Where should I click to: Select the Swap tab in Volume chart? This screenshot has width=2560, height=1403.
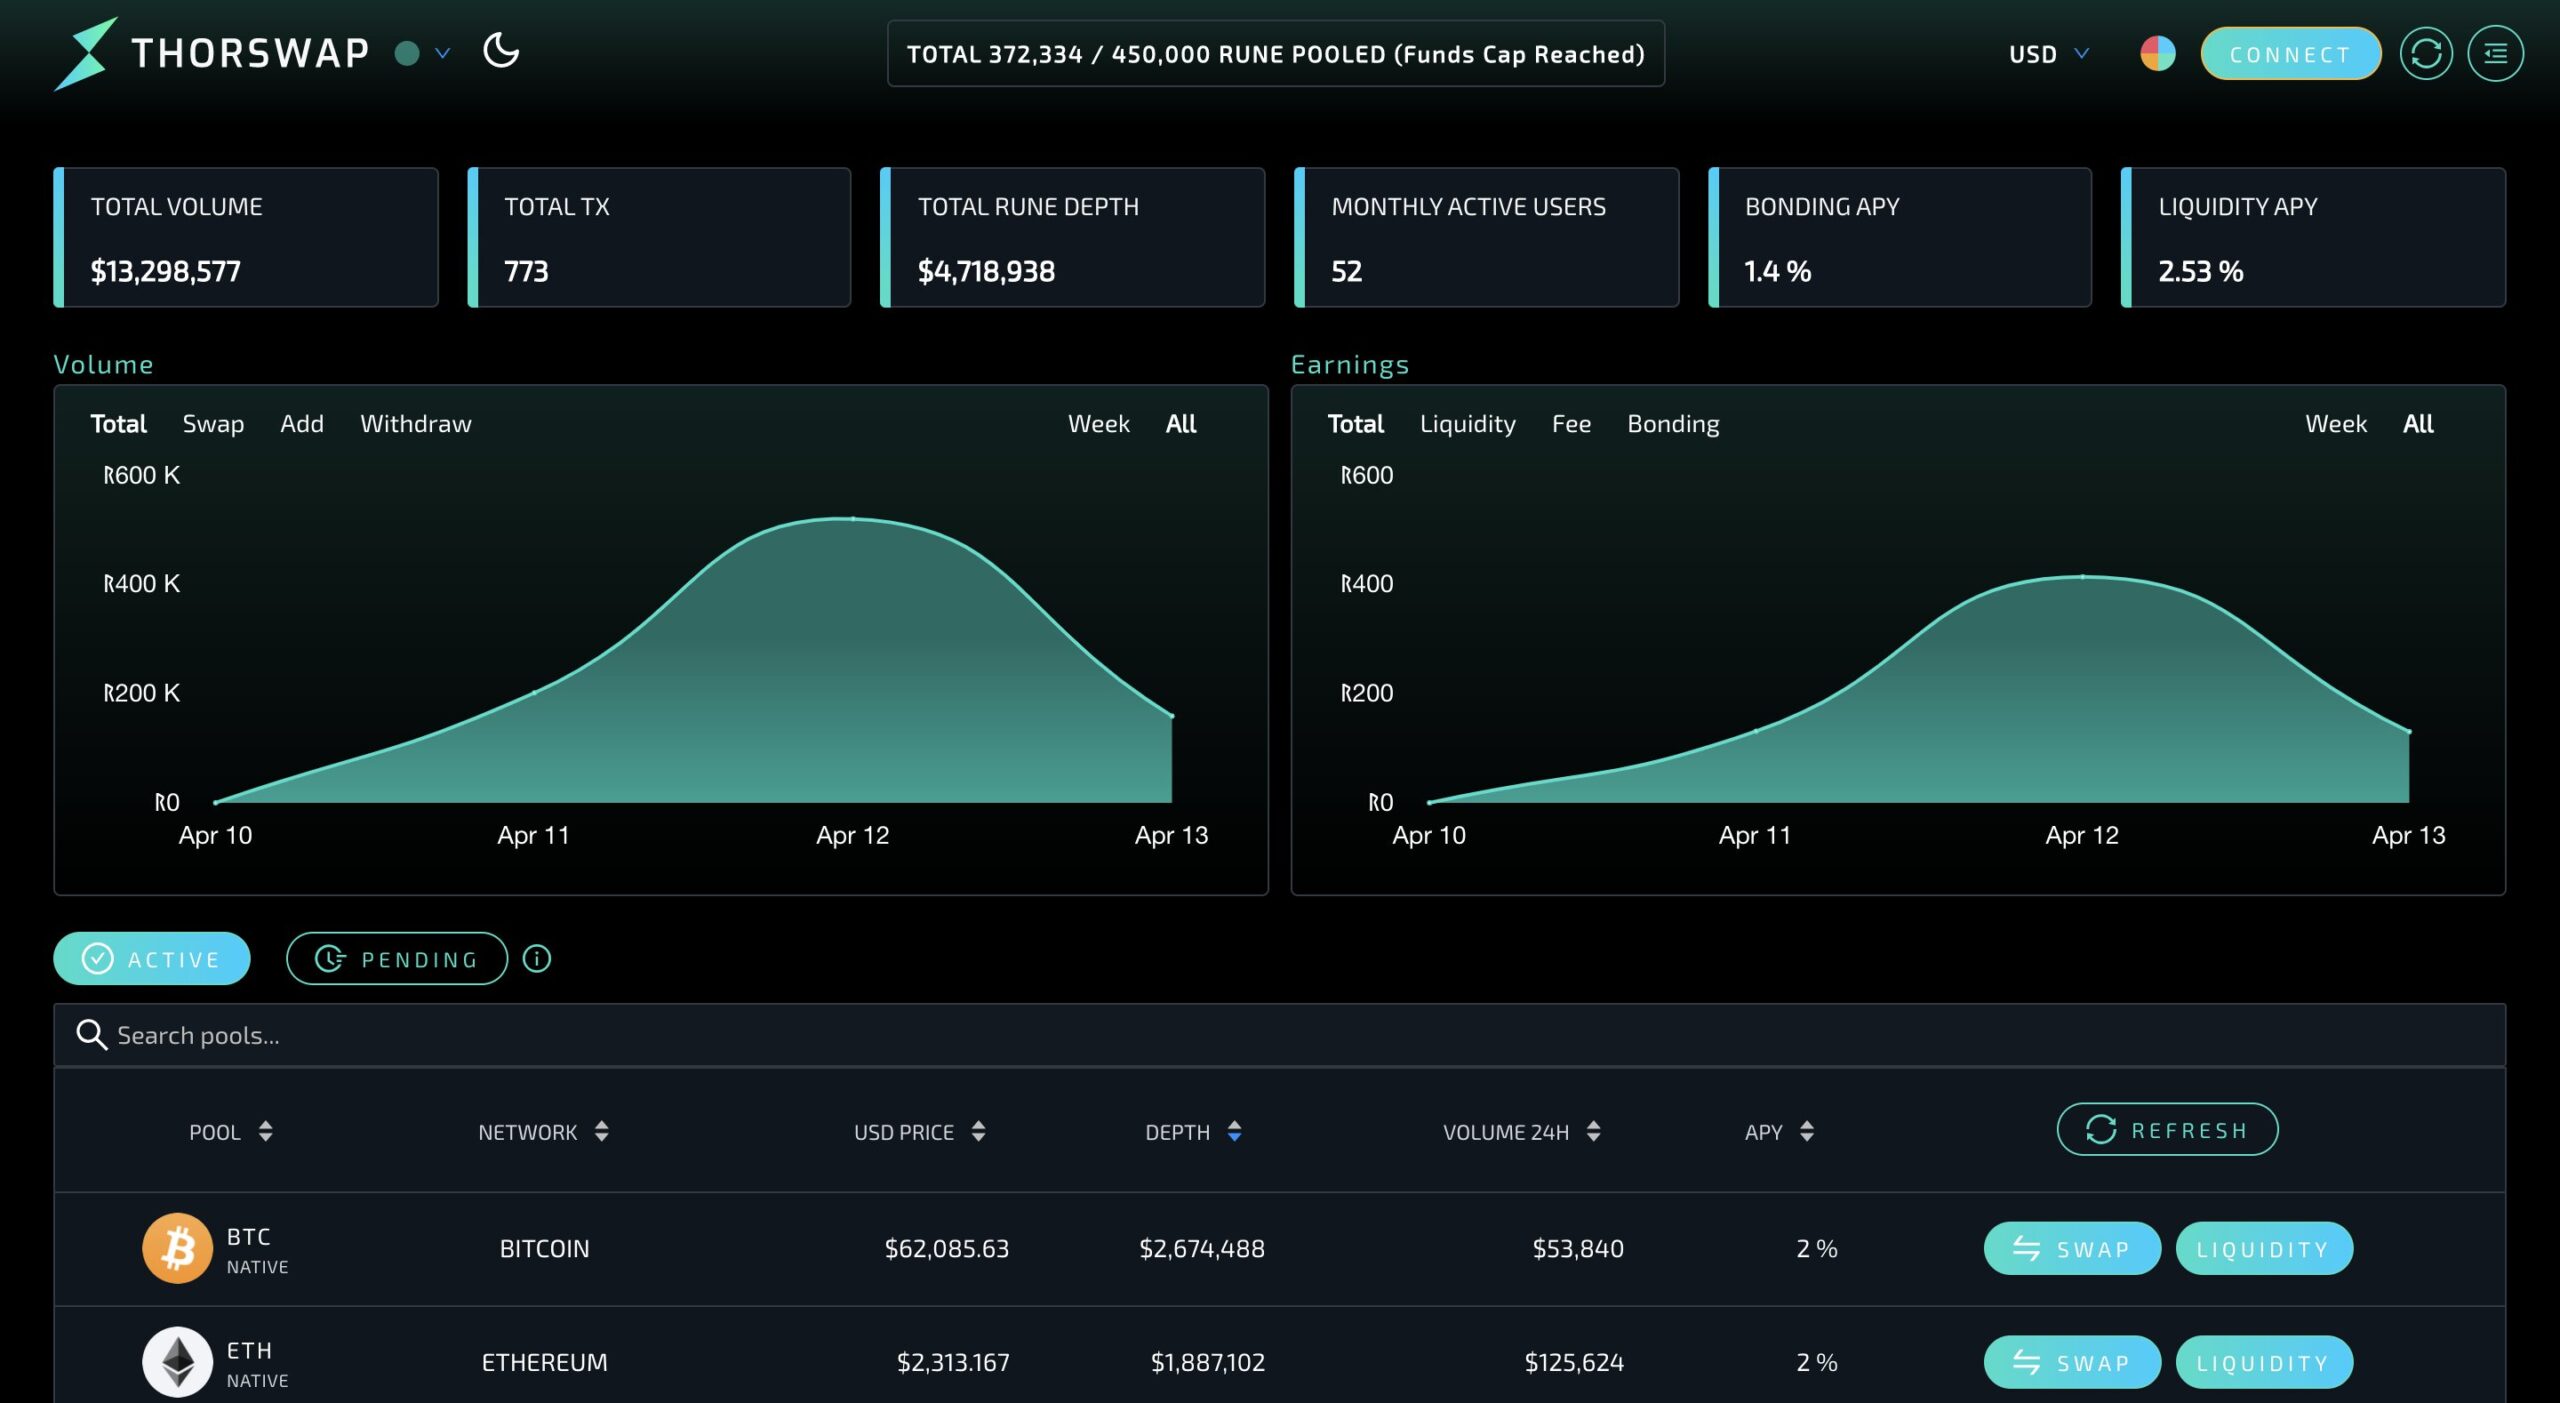click(x=213, y=424)
